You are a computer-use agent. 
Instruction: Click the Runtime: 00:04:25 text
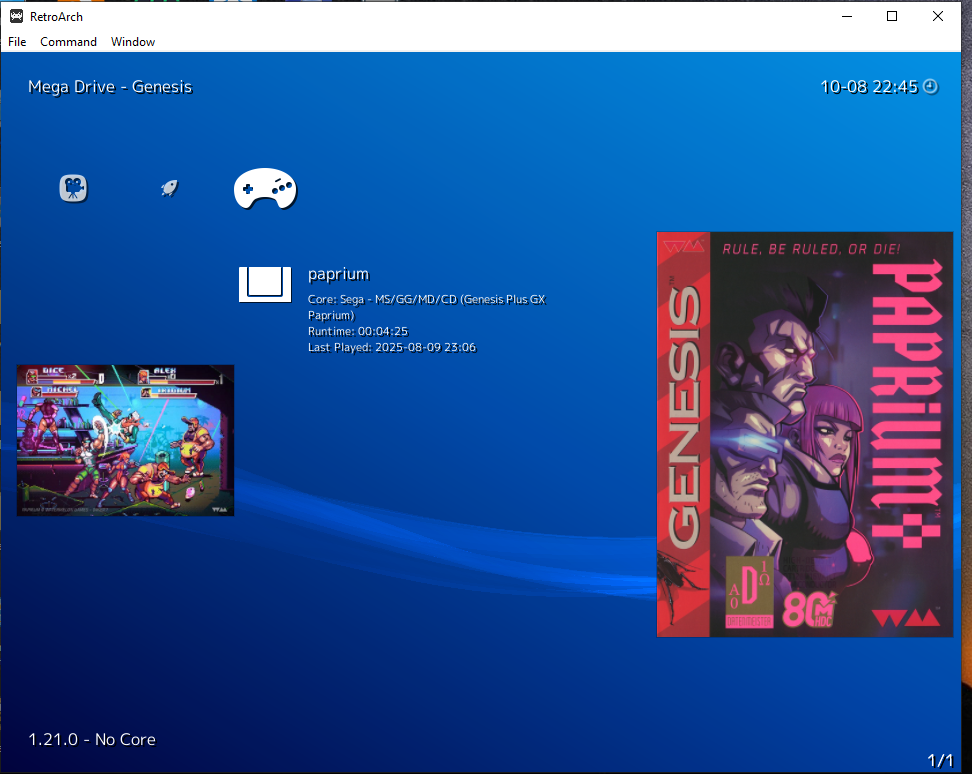pyautogui.click(x=358, y=332)
